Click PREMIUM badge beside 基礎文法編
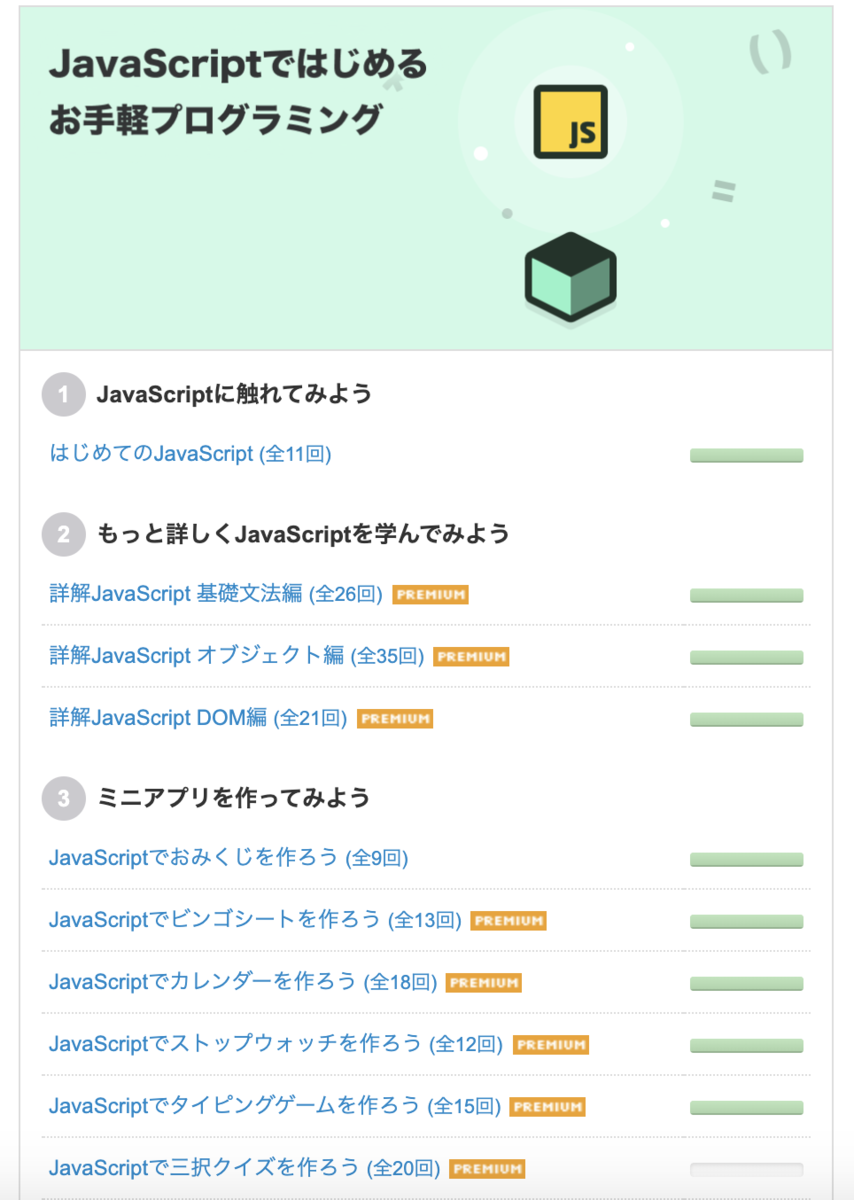Screen dimensions: 854x1200 (x=431, y=595)
